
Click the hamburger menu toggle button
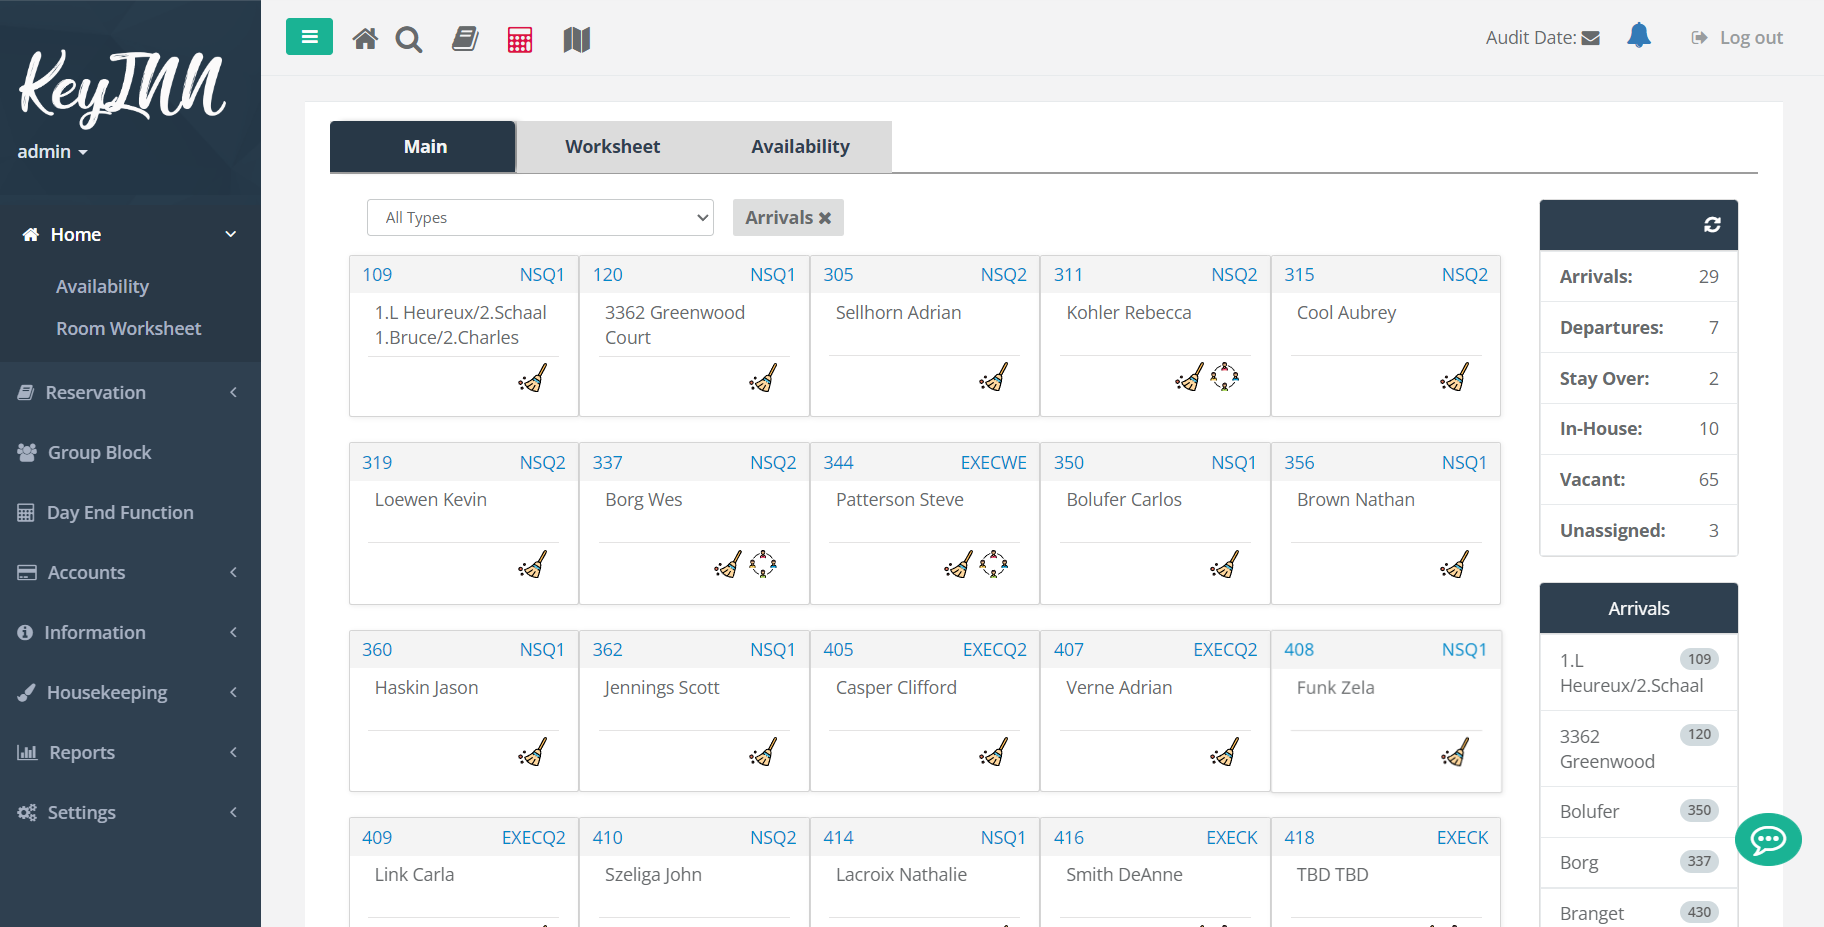point(309,37)
